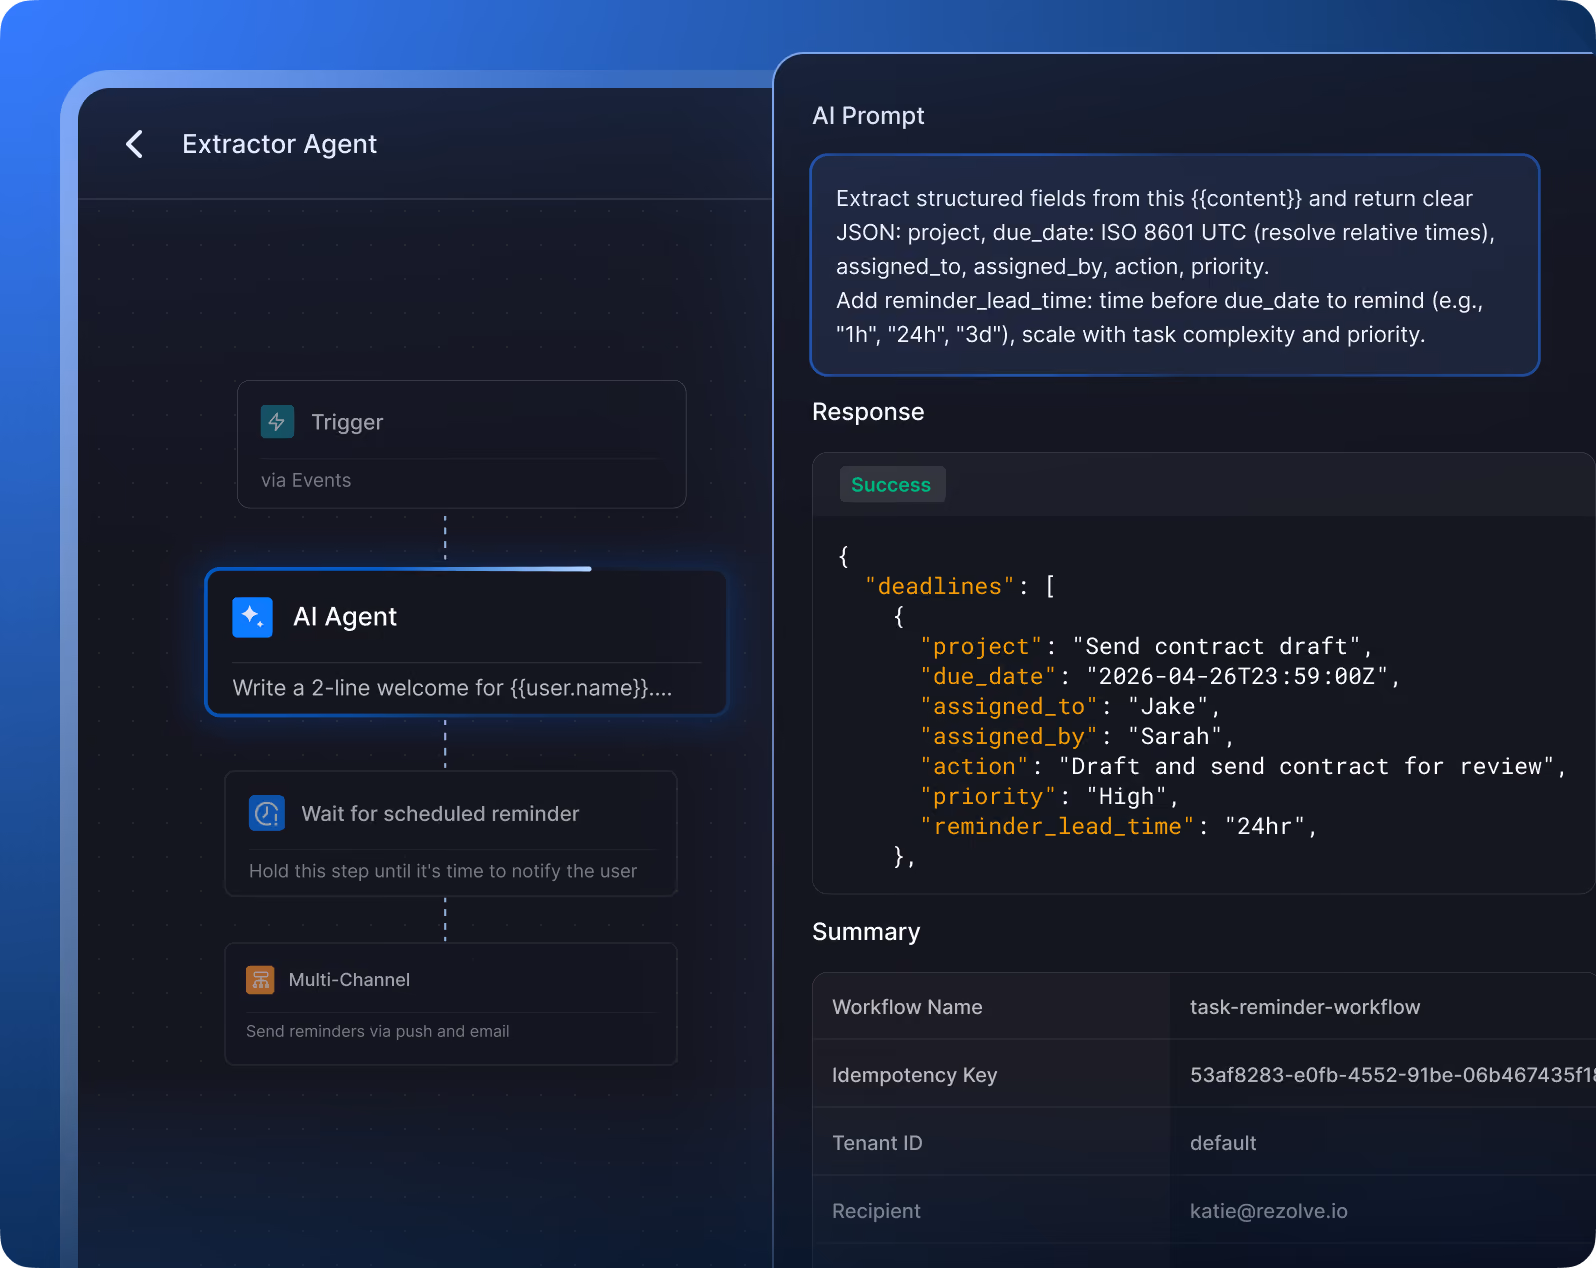Click the "action" Draft and send line
Viewport: 1596px width, 1268px height.
1243,766
